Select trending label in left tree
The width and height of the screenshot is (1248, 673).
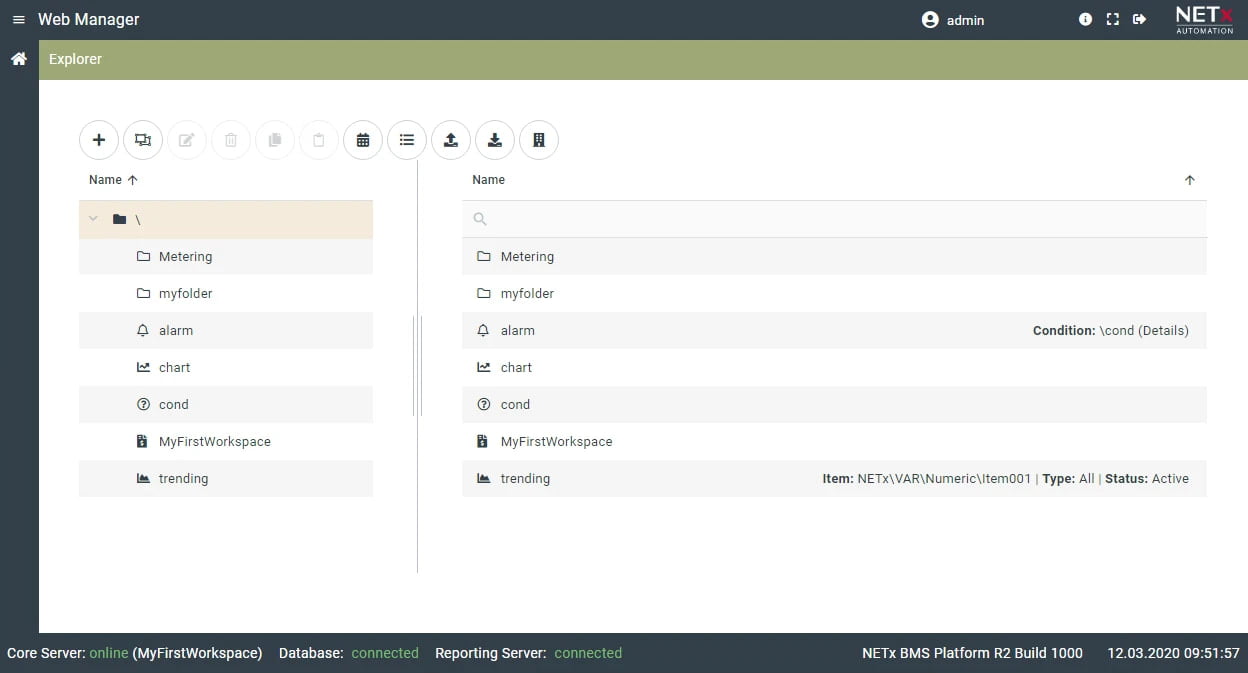[x=184, y=478]
